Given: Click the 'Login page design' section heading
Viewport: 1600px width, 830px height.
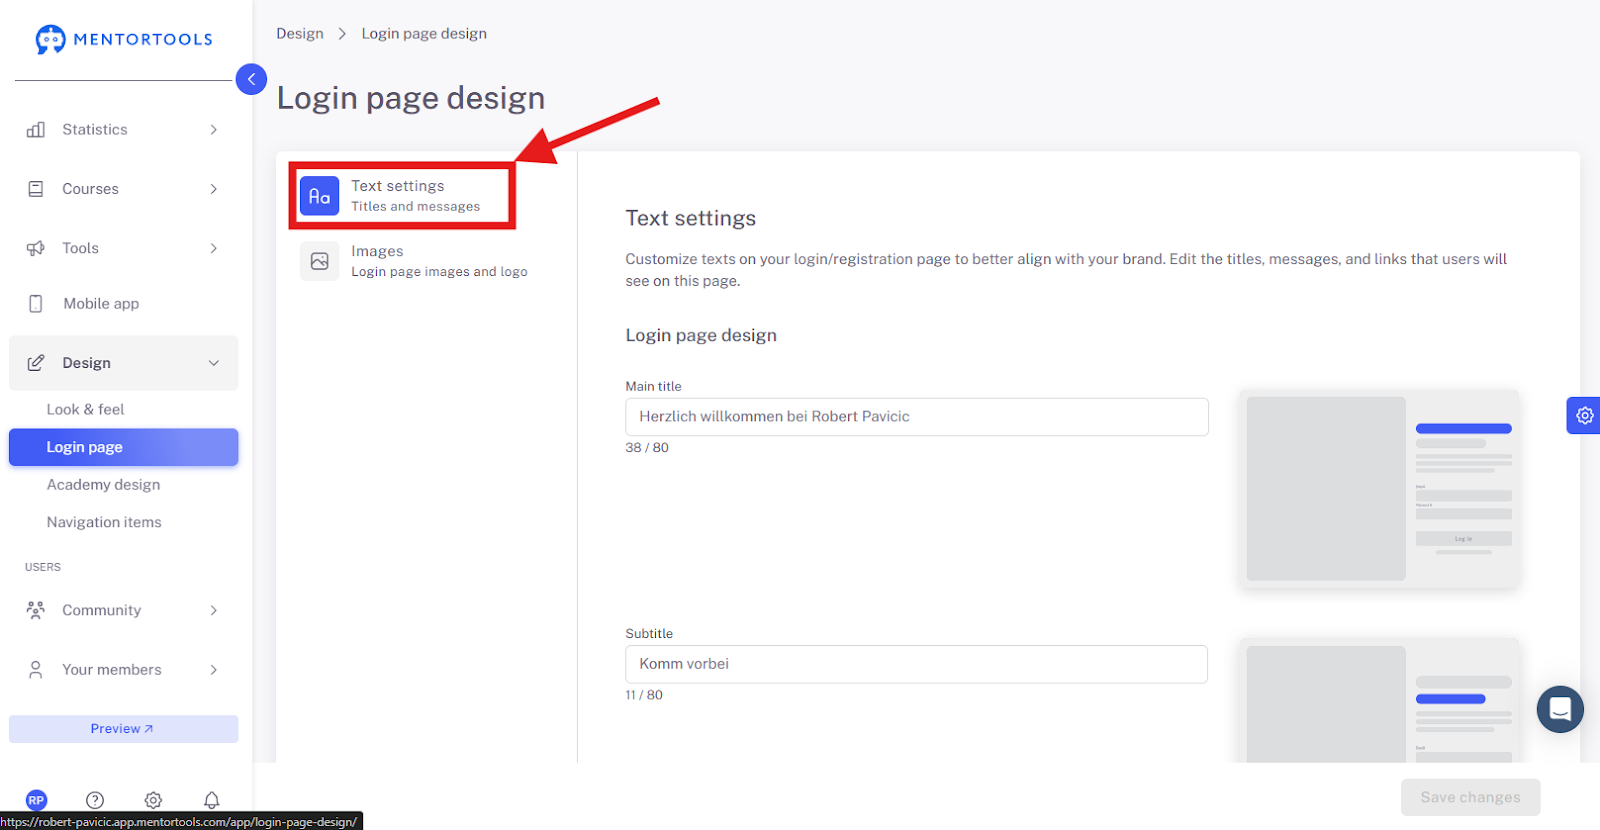Looking at the screenshot, I should (x=701, y=335).
